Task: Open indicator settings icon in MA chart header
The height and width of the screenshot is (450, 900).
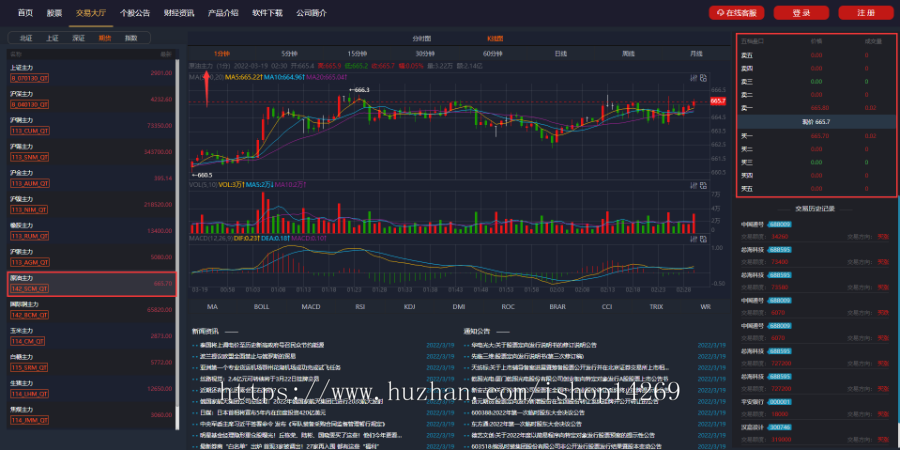Action: (x=693, y=77)
